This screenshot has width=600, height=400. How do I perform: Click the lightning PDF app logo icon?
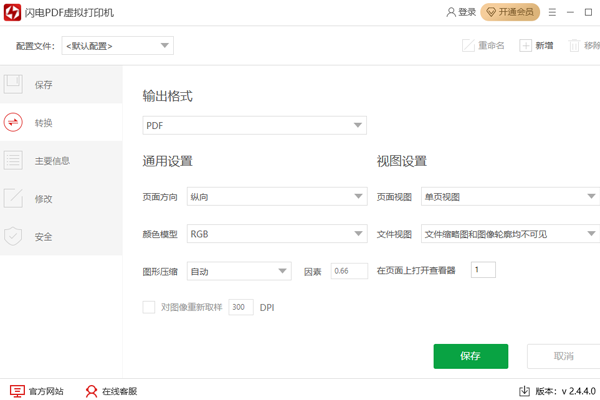click(15, 12)
